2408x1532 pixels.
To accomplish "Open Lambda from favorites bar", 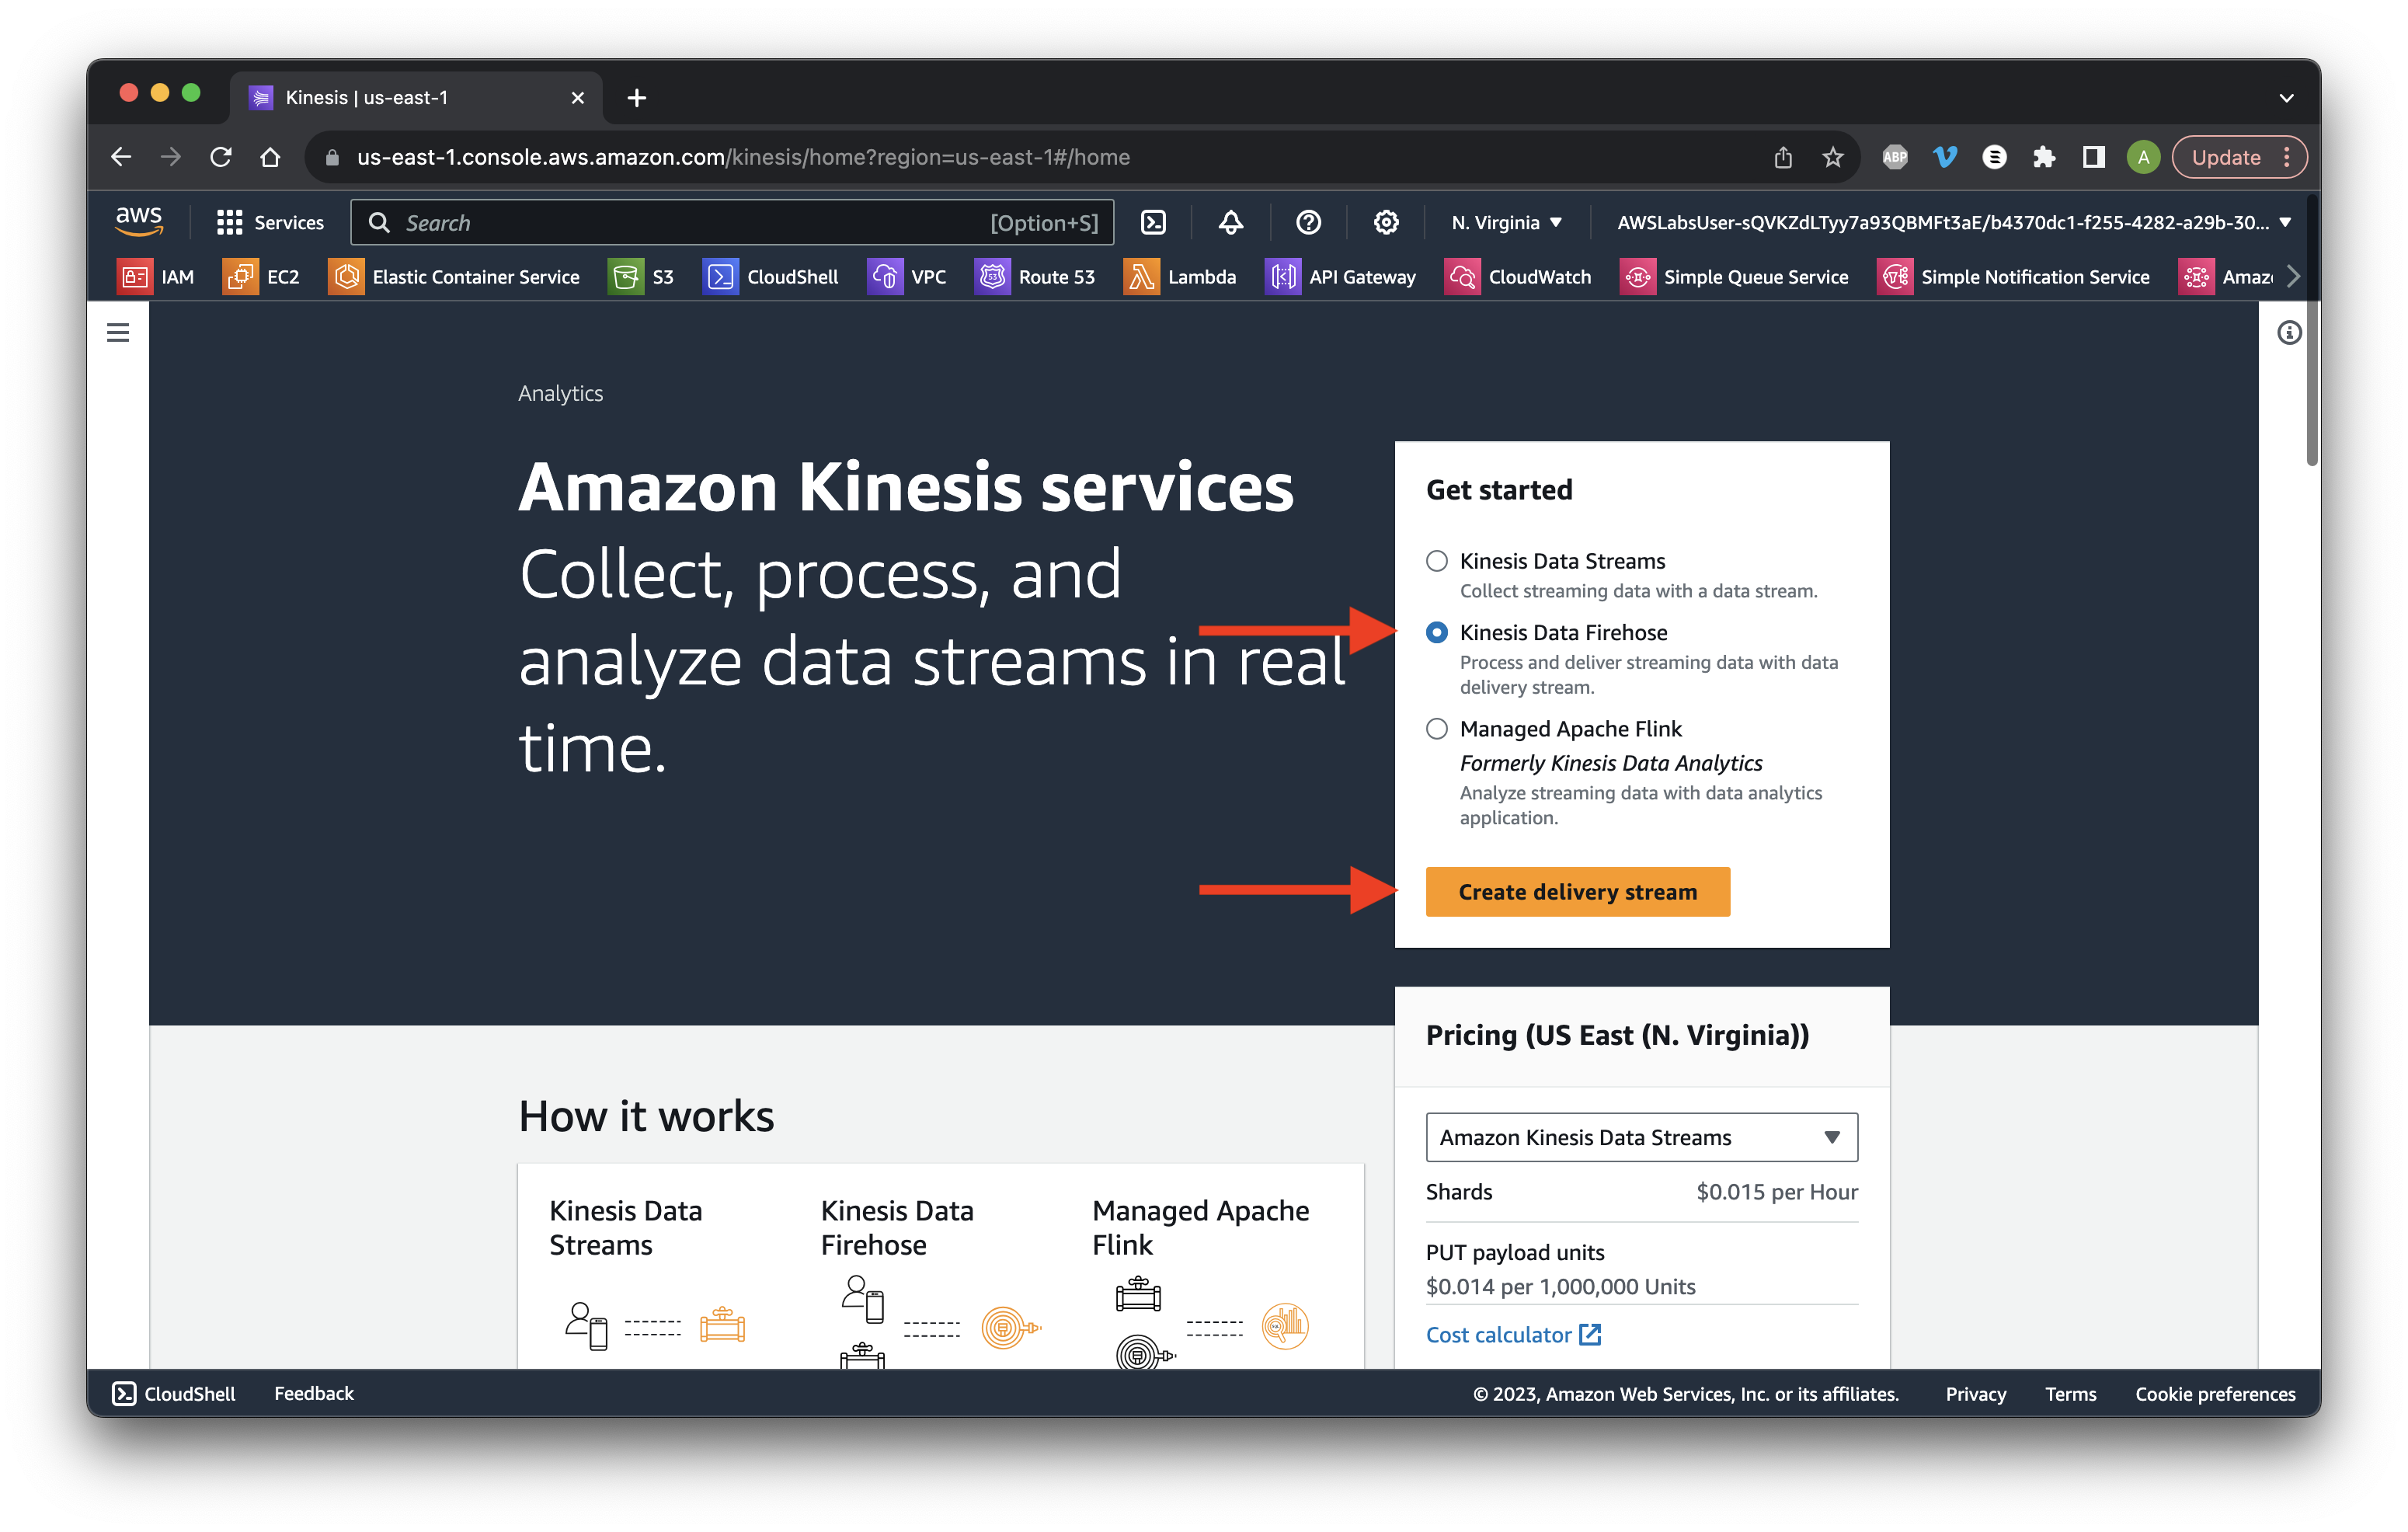I will coord(1180,277).
